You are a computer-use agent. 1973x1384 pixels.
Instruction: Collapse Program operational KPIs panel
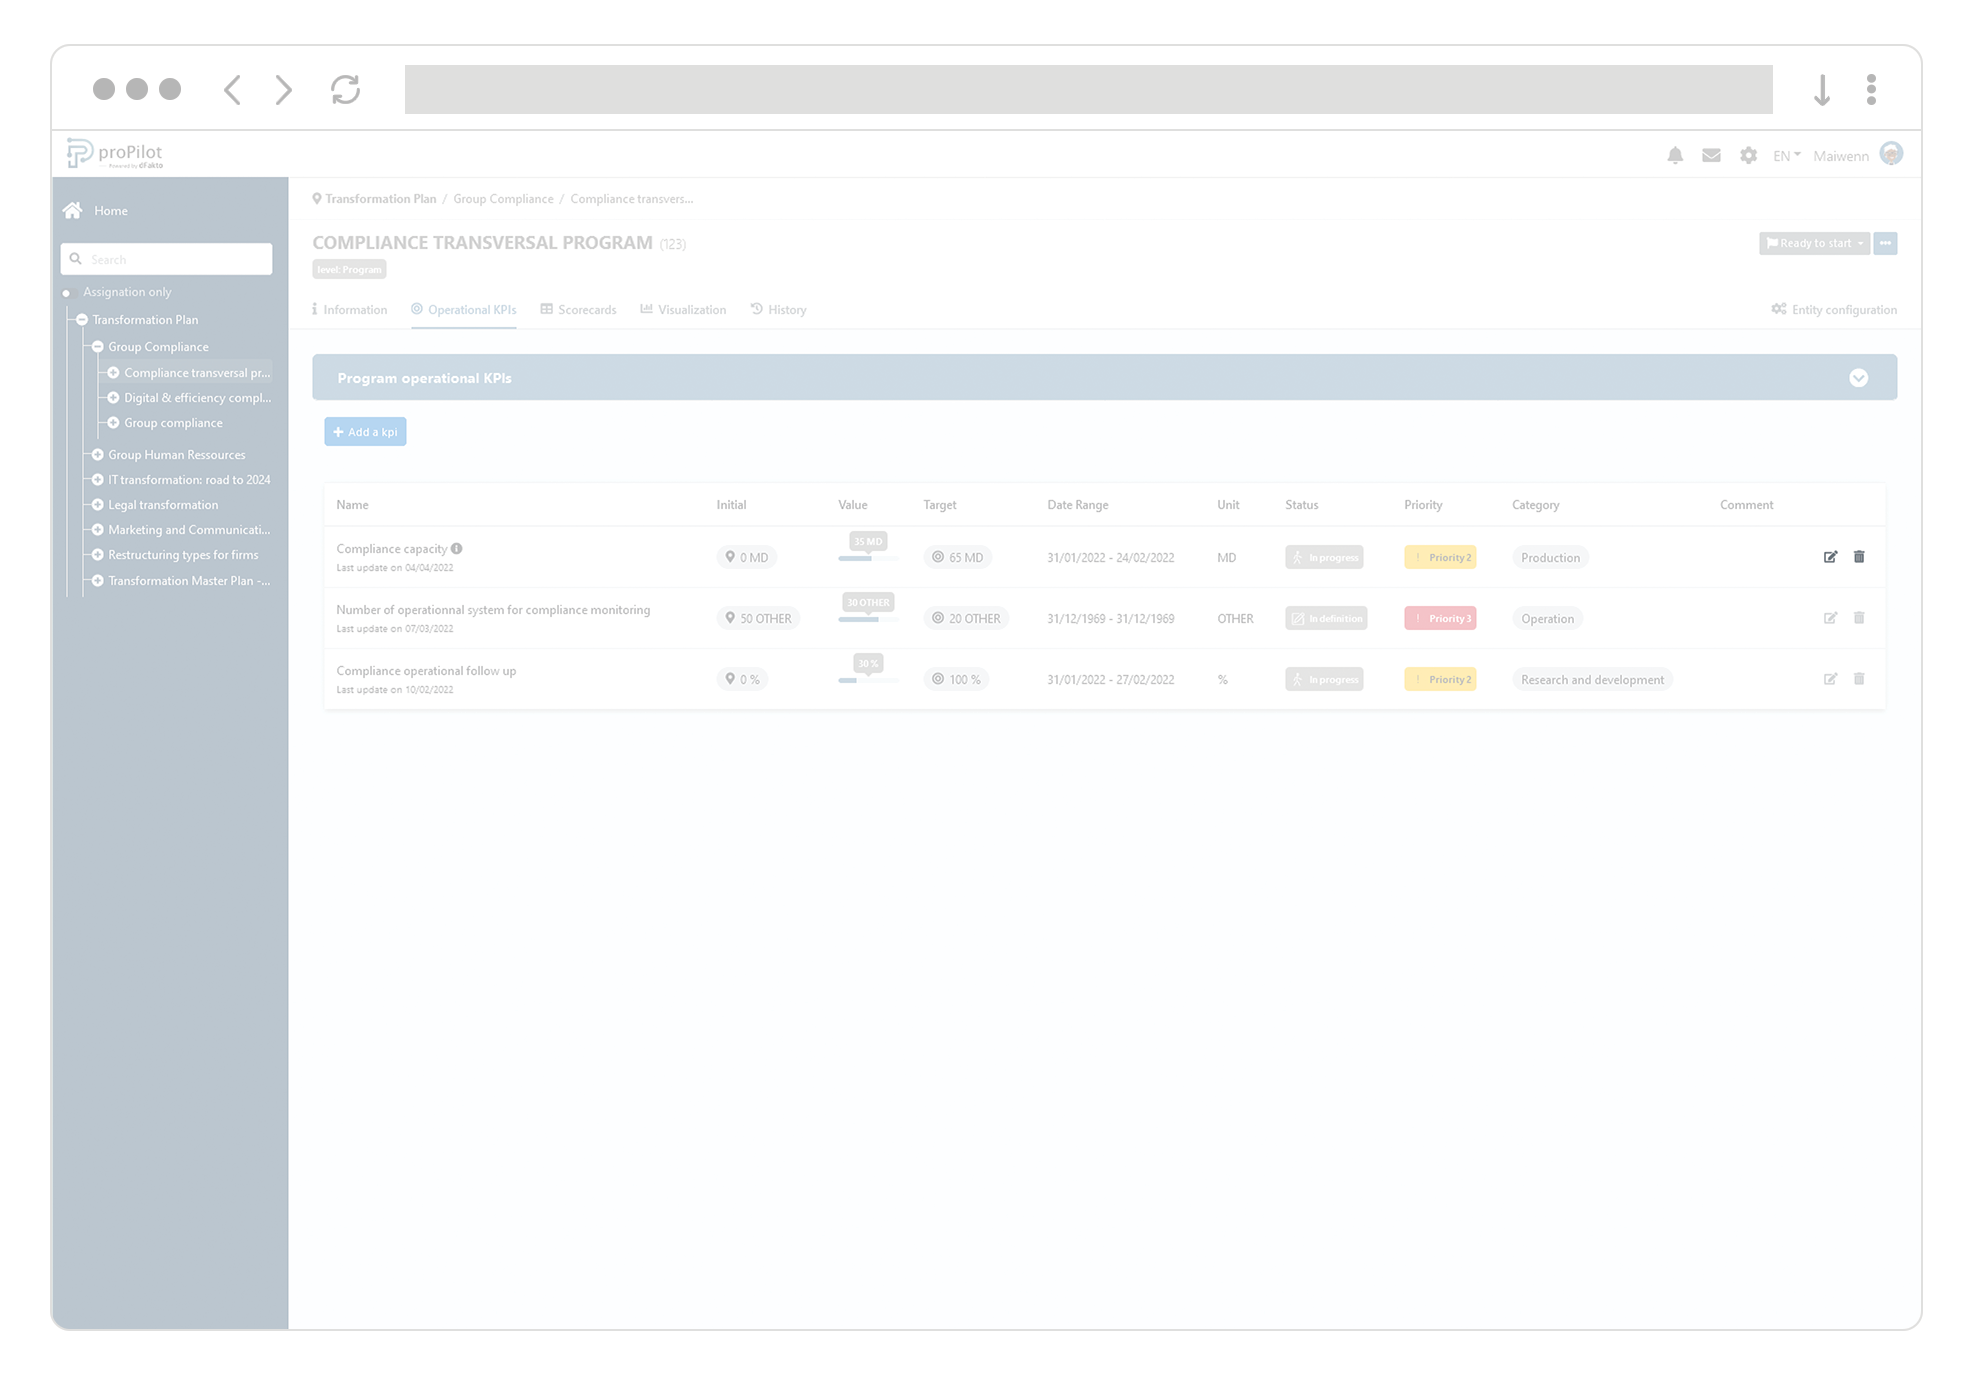tap(1858, 378)
